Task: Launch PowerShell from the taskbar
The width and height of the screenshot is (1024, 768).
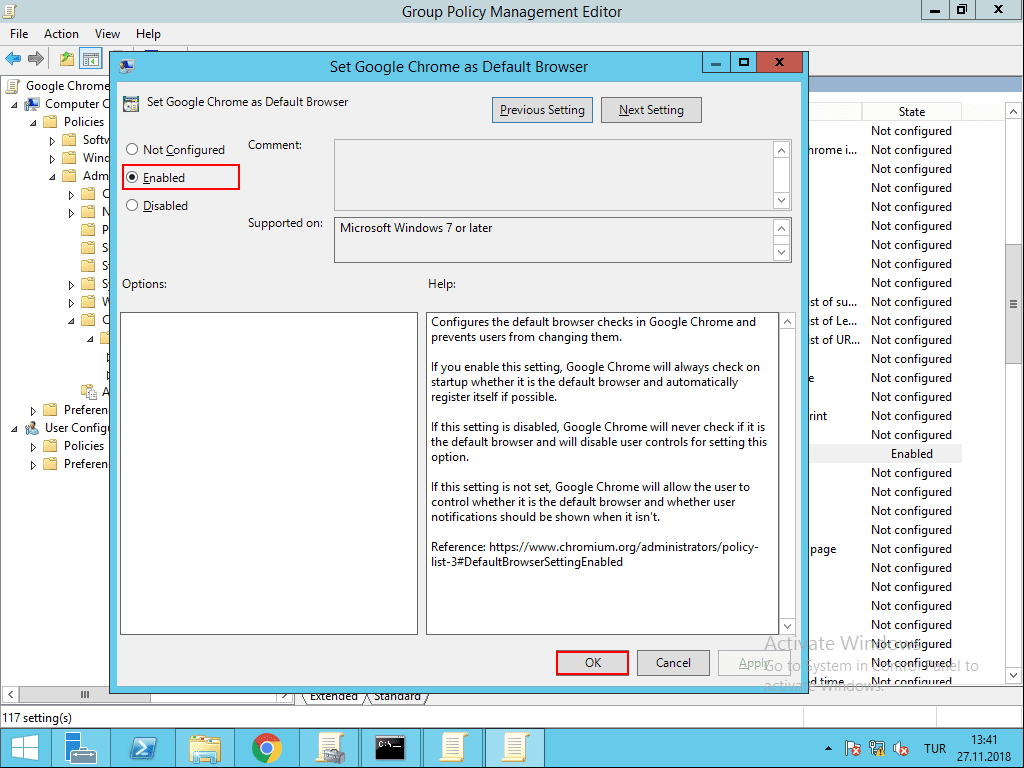Action: pos(143,748)
